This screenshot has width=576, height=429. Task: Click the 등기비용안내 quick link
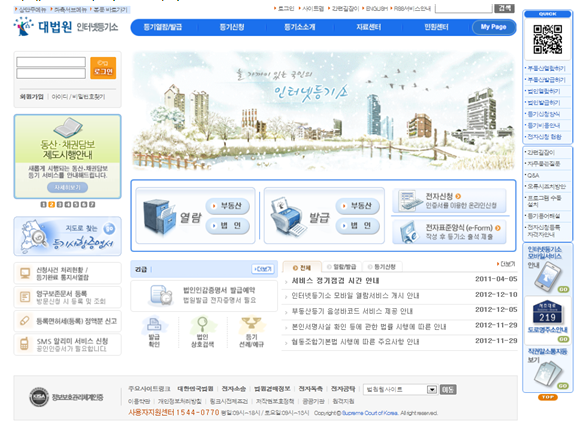coord(543,126)
